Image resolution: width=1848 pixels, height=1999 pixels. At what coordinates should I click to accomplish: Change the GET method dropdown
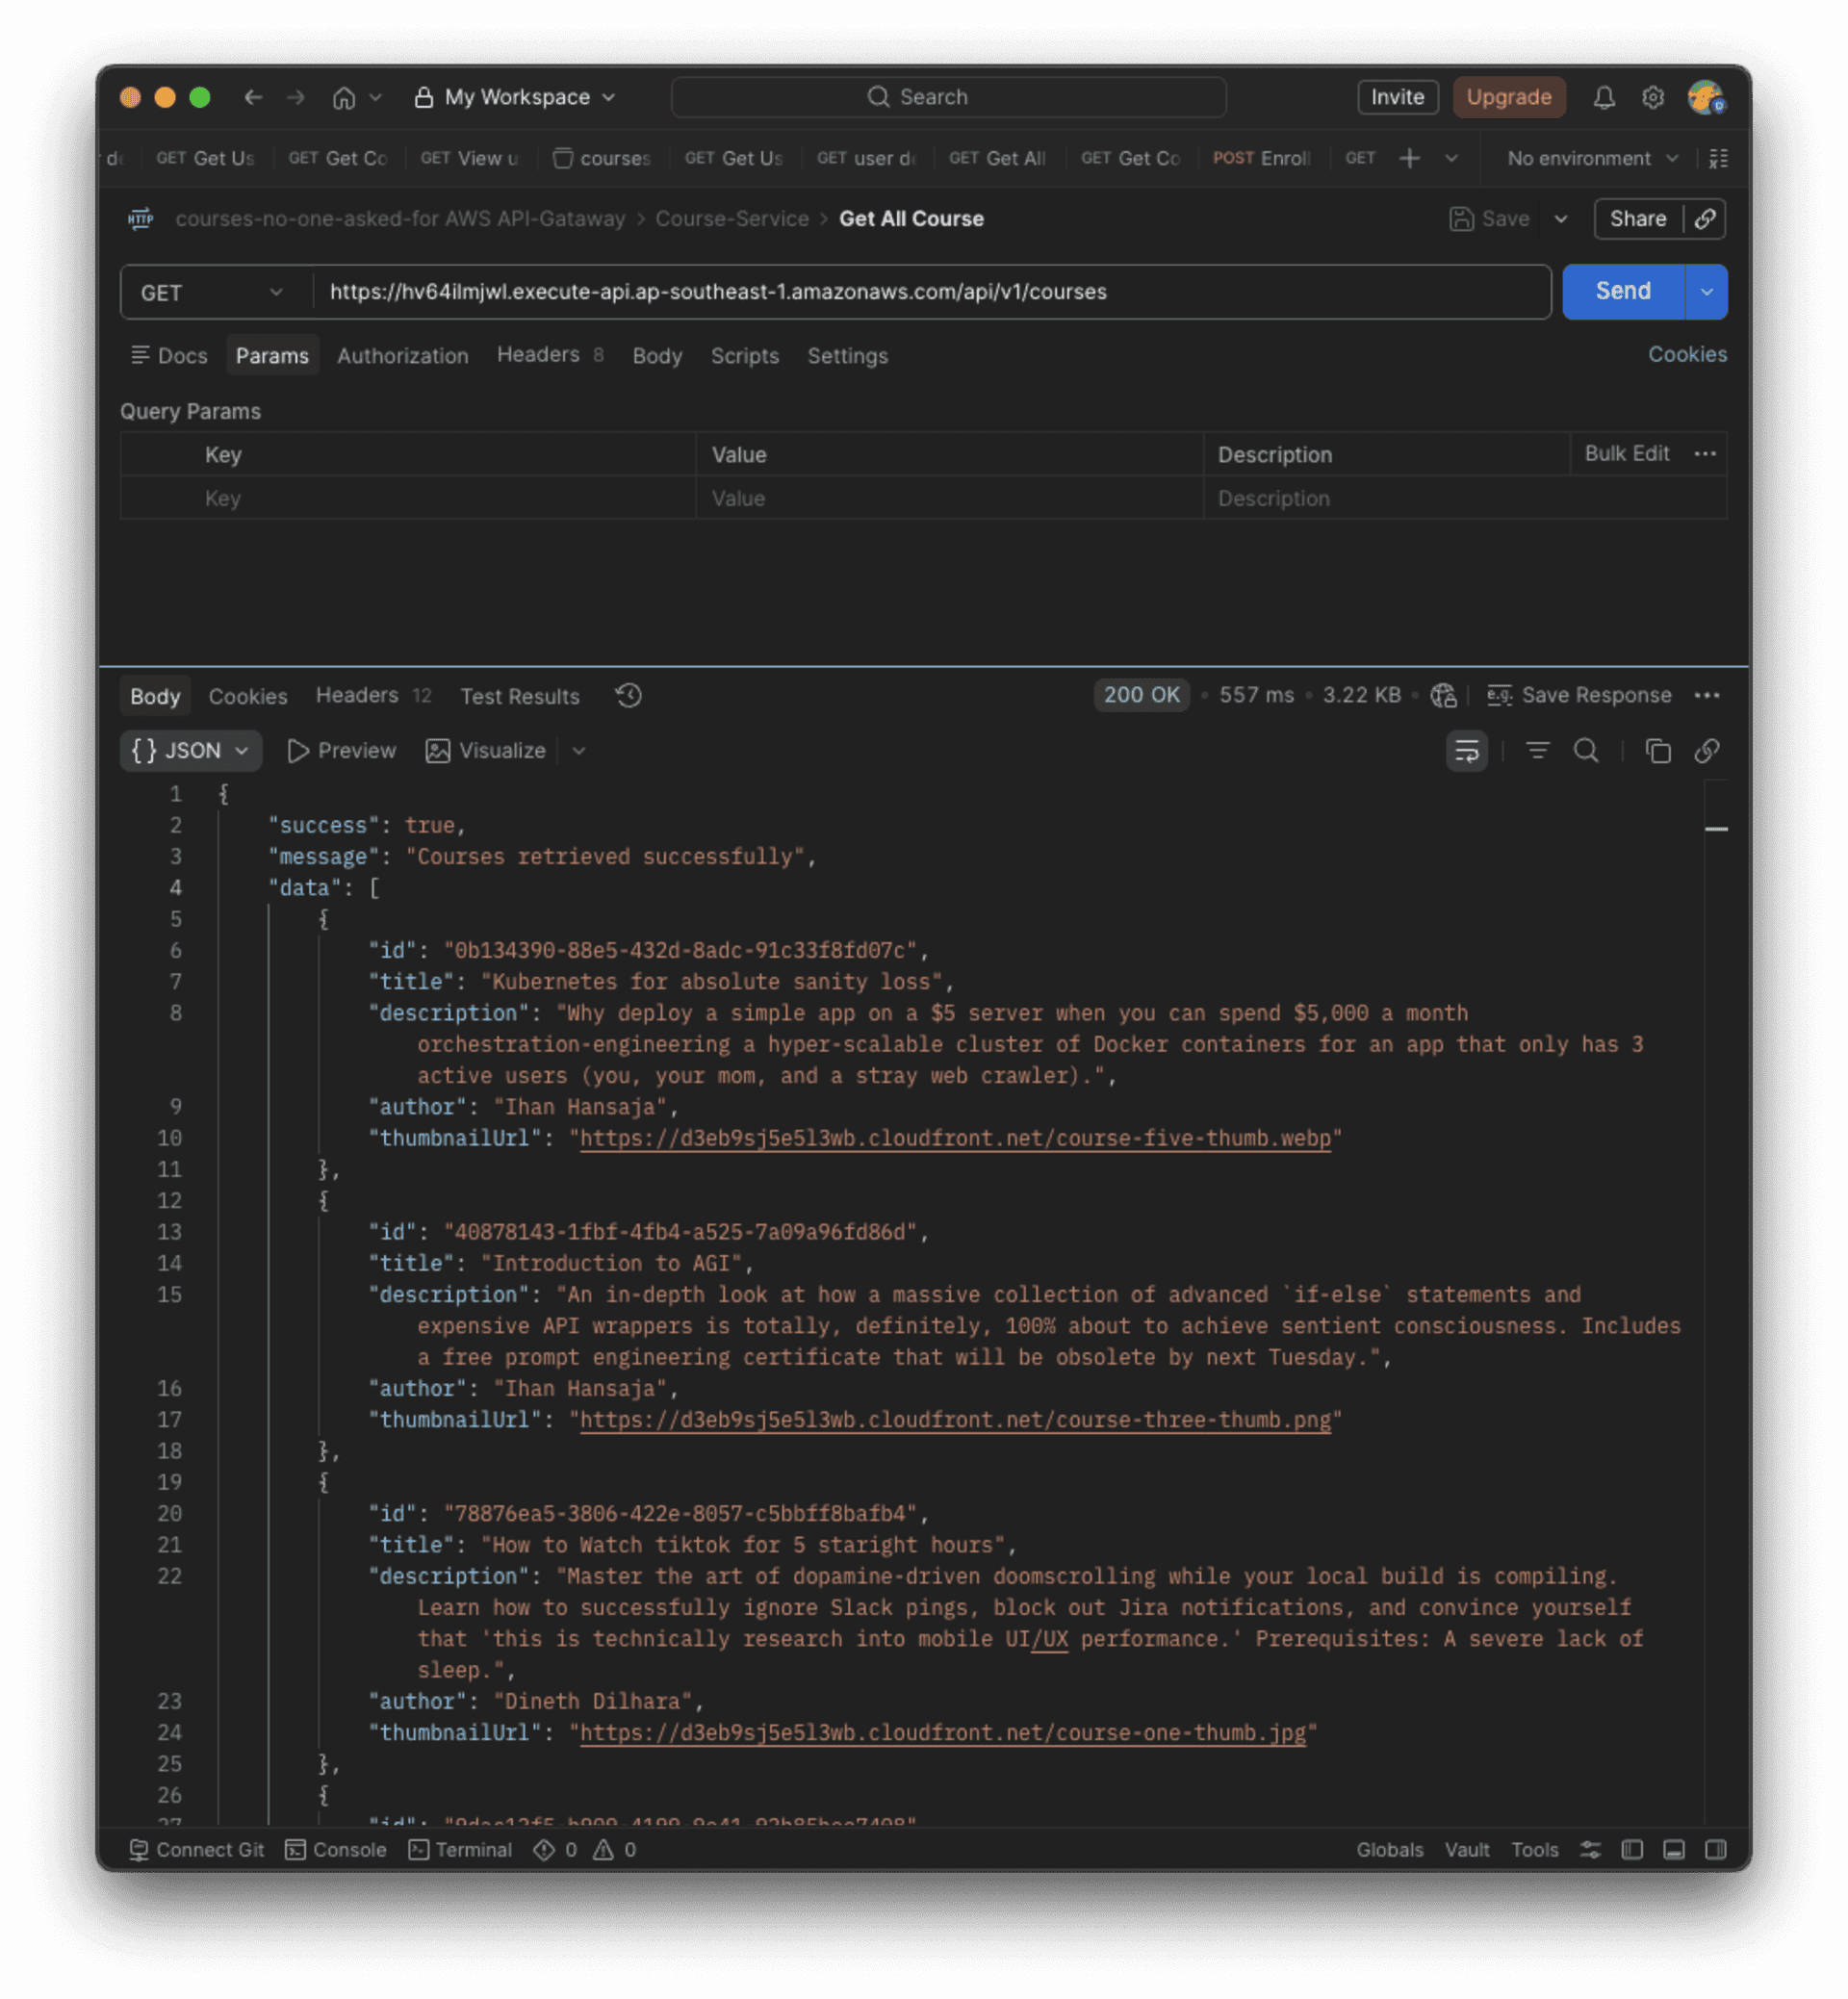212,293
